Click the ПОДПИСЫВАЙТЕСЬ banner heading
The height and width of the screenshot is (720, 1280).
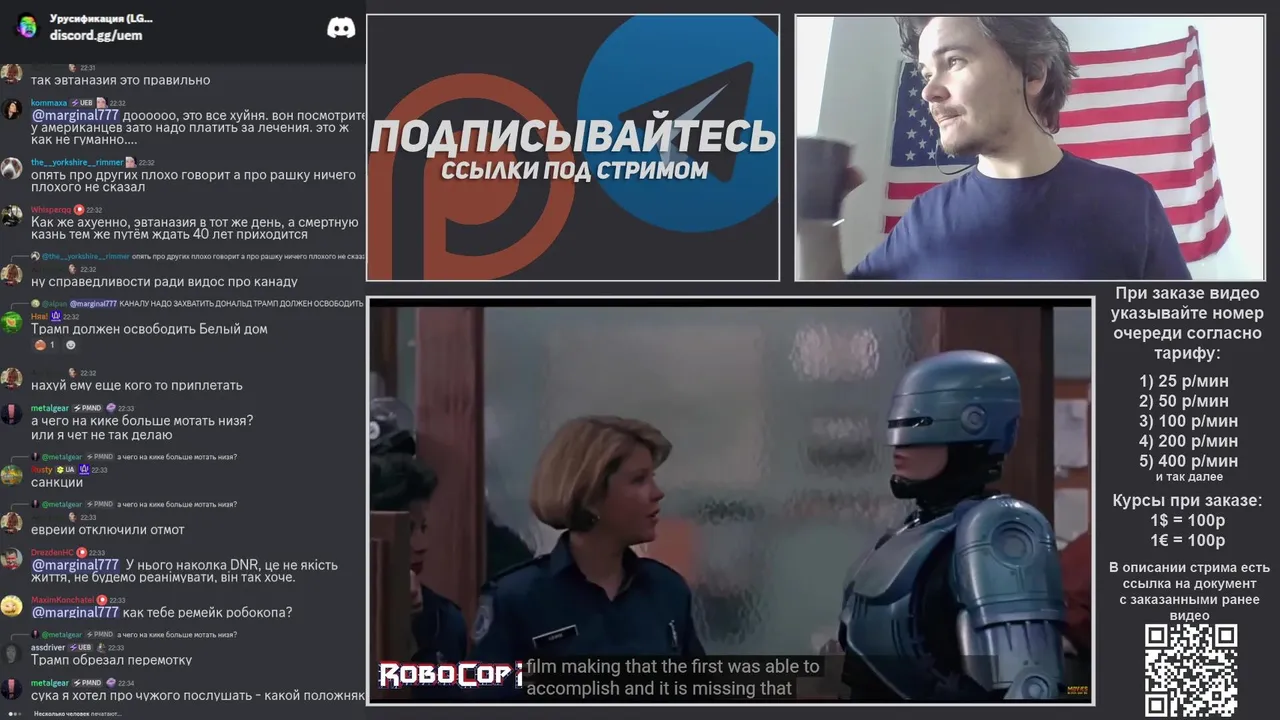point(573,136)
